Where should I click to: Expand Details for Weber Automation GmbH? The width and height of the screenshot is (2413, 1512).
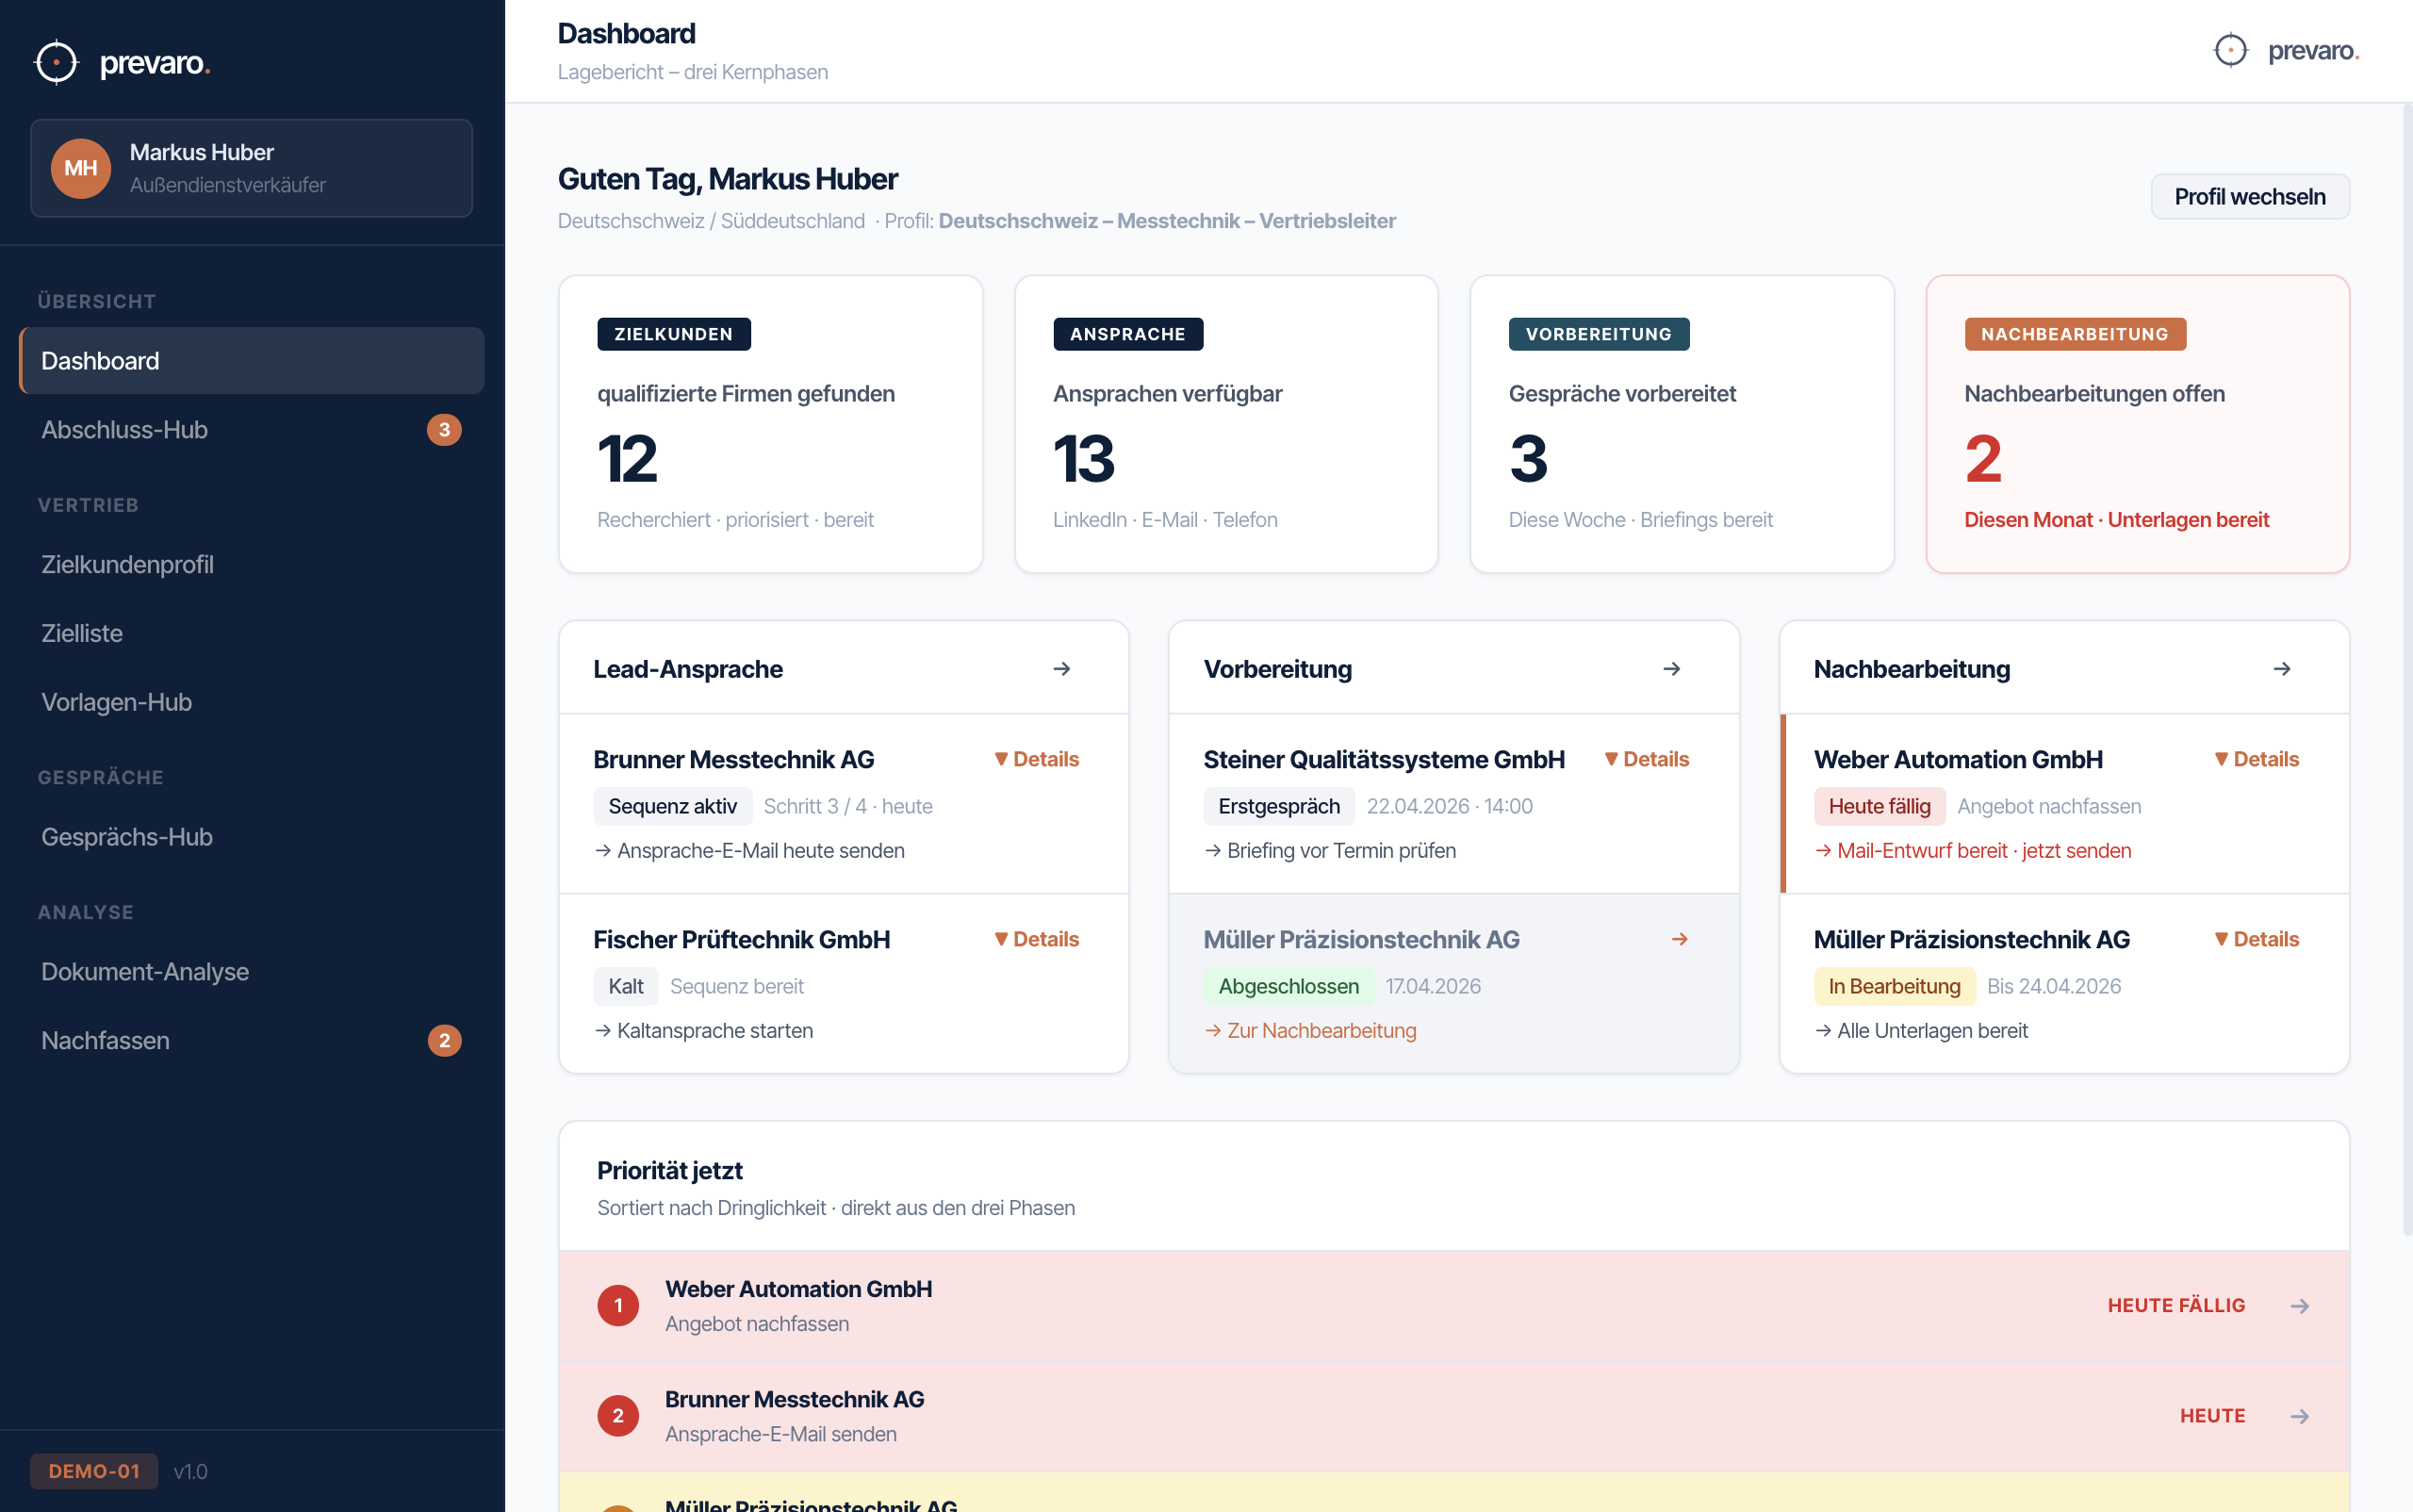2256,759
